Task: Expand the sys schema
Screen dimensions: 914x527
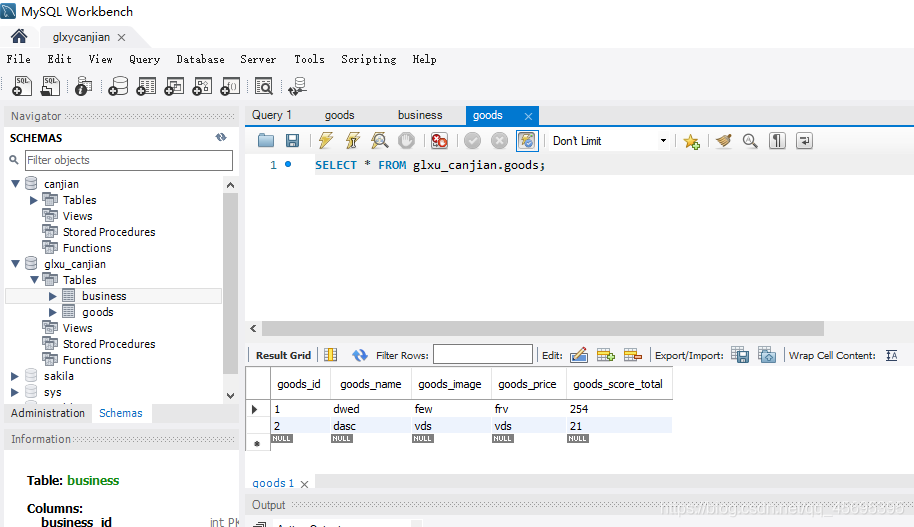Action: click(x=15, y=392)
